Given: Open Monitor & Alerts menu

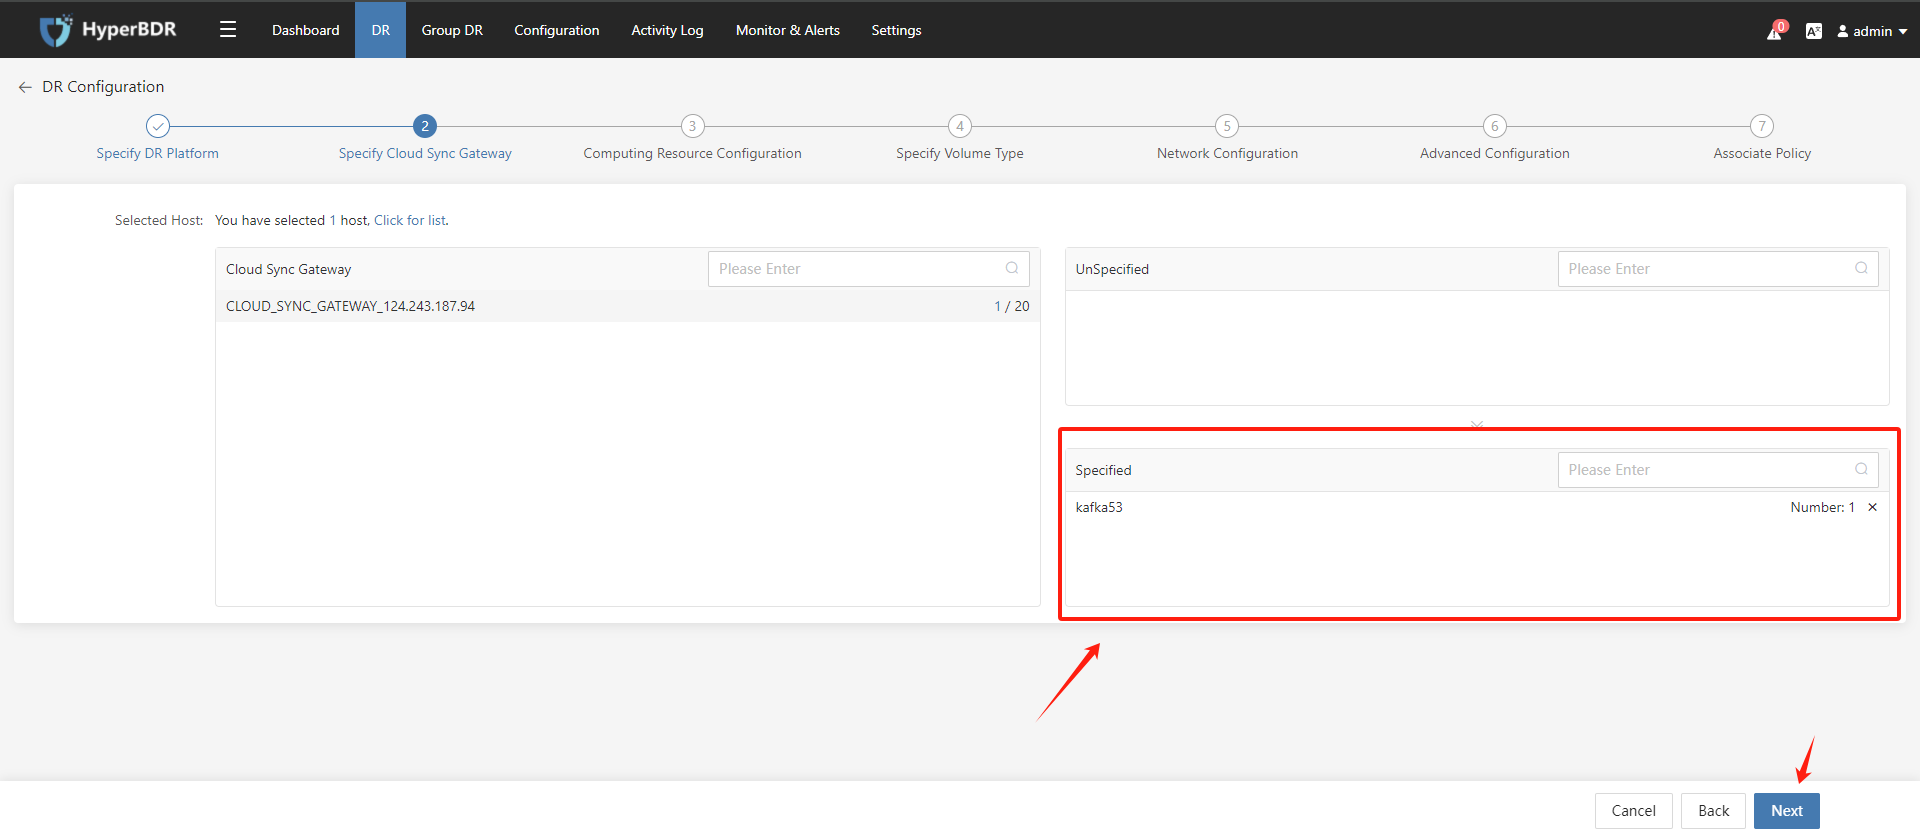Looking at the screenshot, I should tap(788, 30).
